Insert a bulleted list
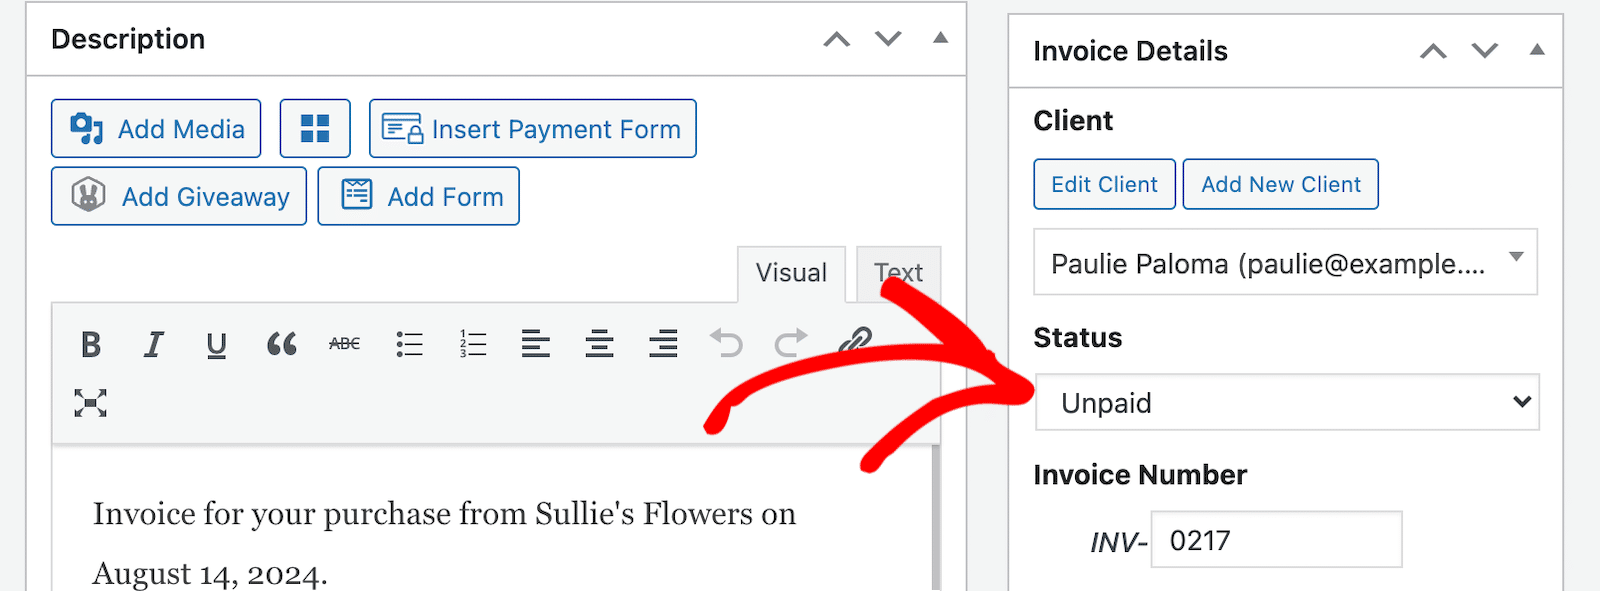This screenshot has width=1600, height=591. click(409, 344)
